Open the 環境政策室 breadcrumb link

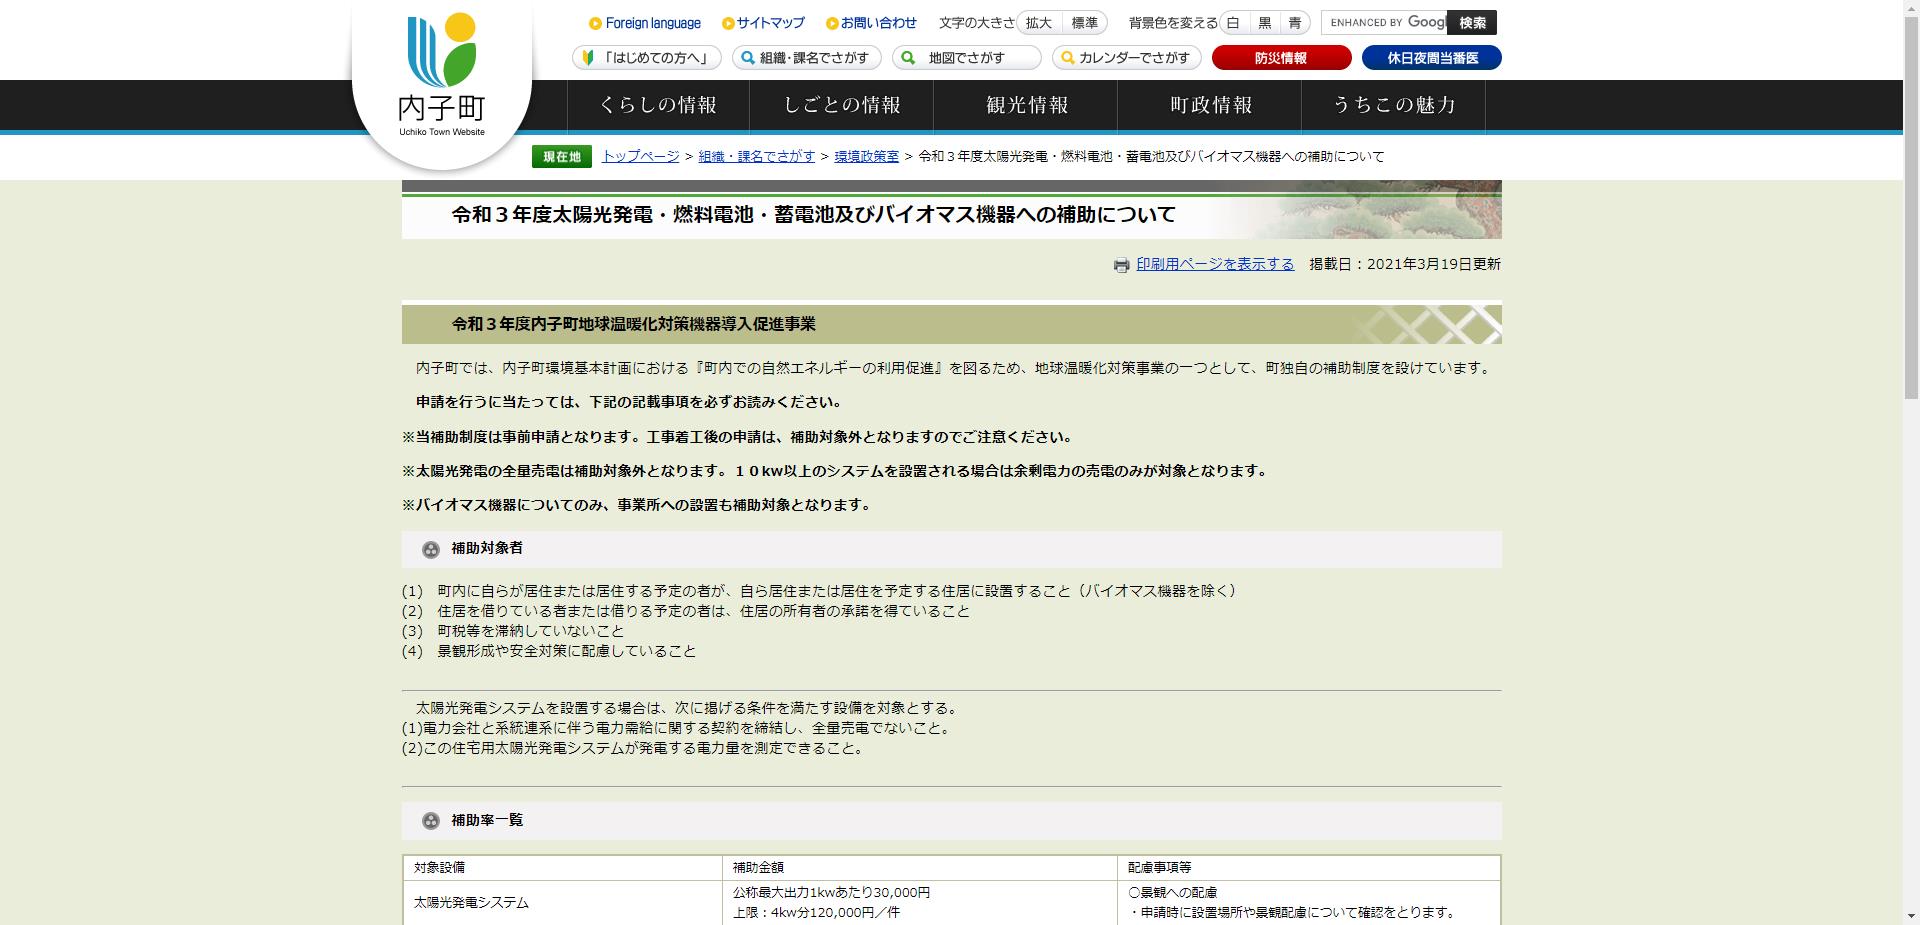[x=866, y=156]
